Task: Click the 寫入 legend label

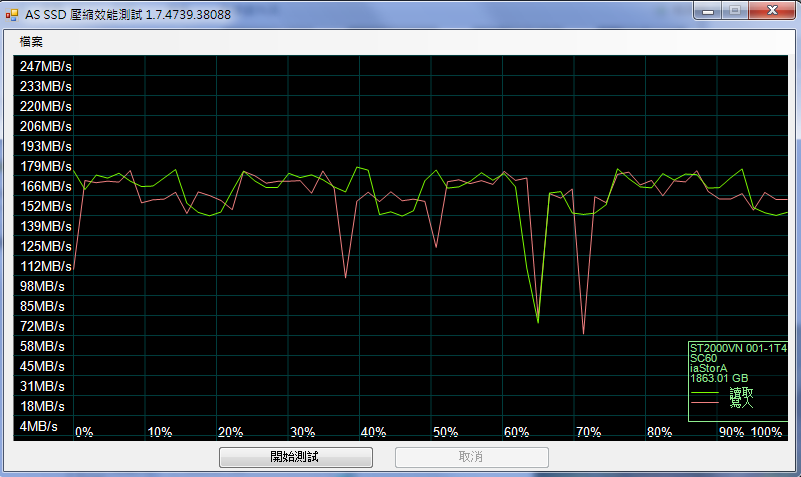Action: tap(741, 403)
